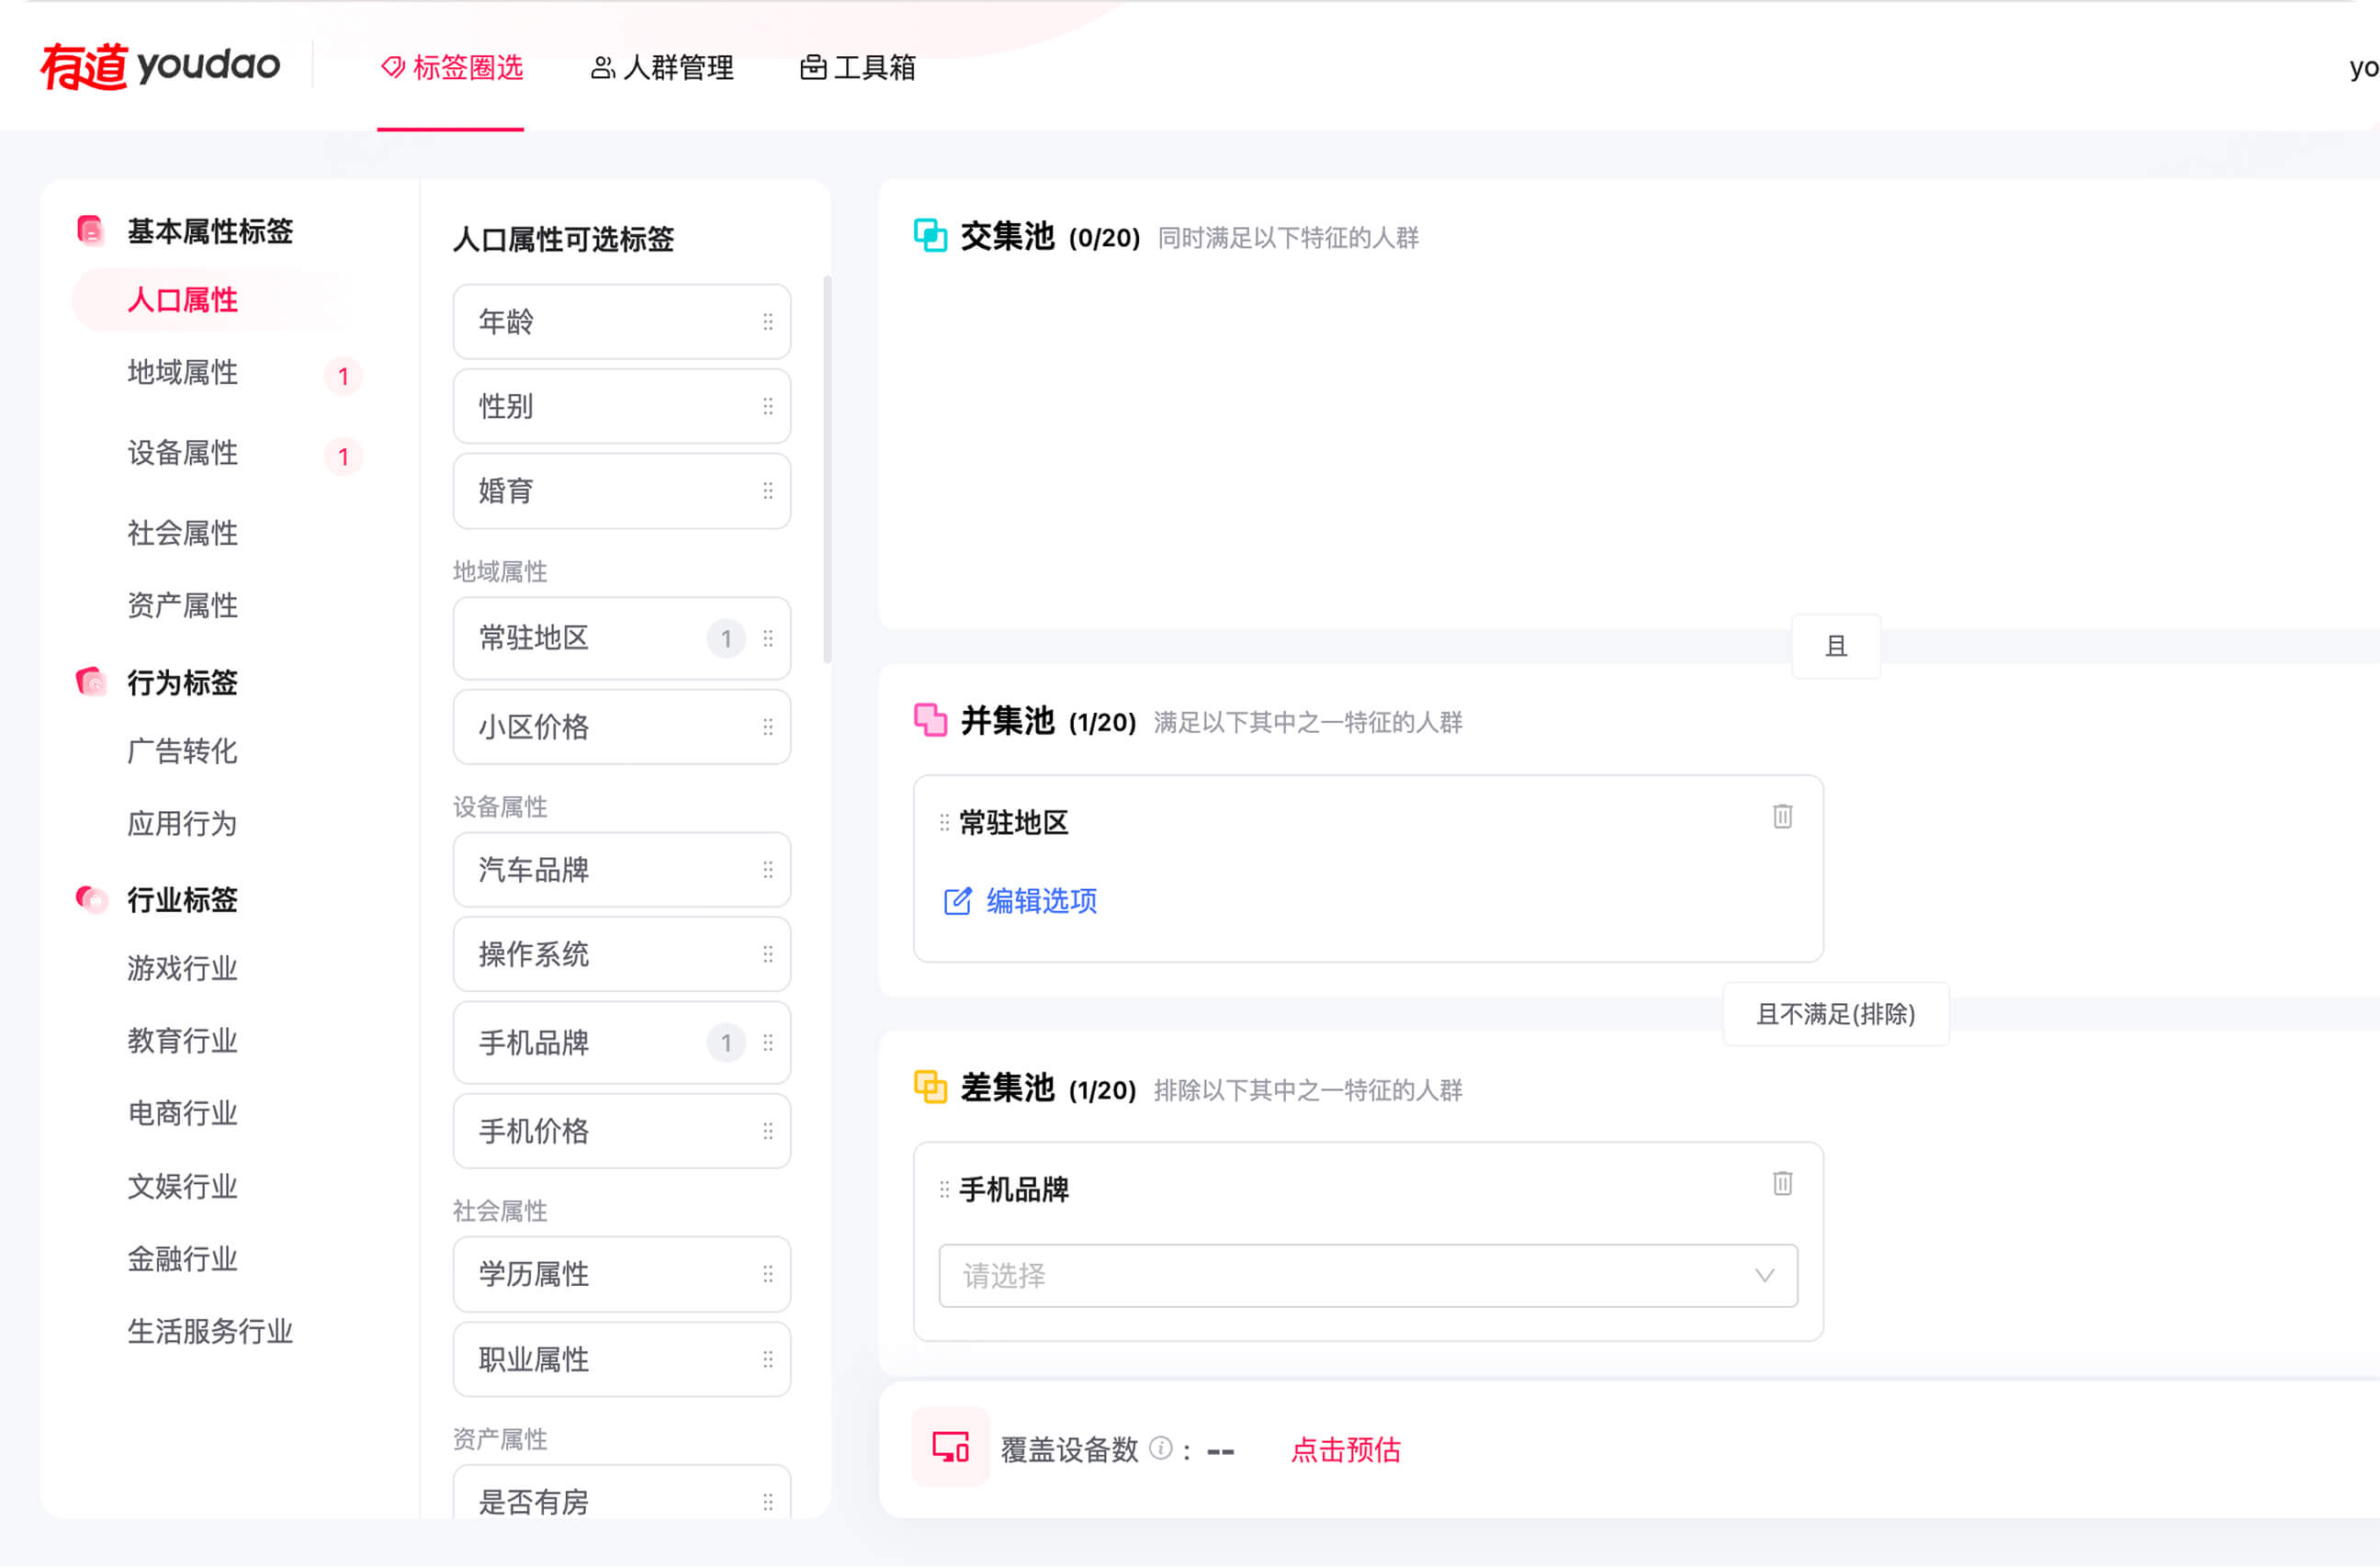Viewport: 2380px width, 1567px height.
Task: Delete the 常驻地区 card with trash icon
Action: 1782,816
